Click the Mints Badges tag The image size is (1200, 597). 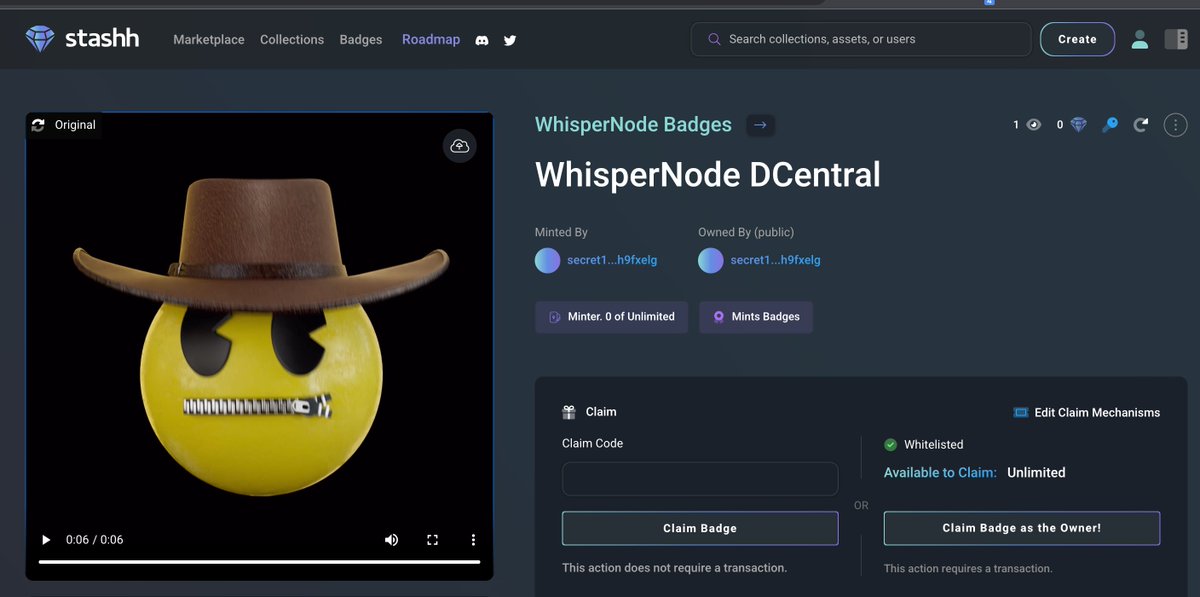756,317
